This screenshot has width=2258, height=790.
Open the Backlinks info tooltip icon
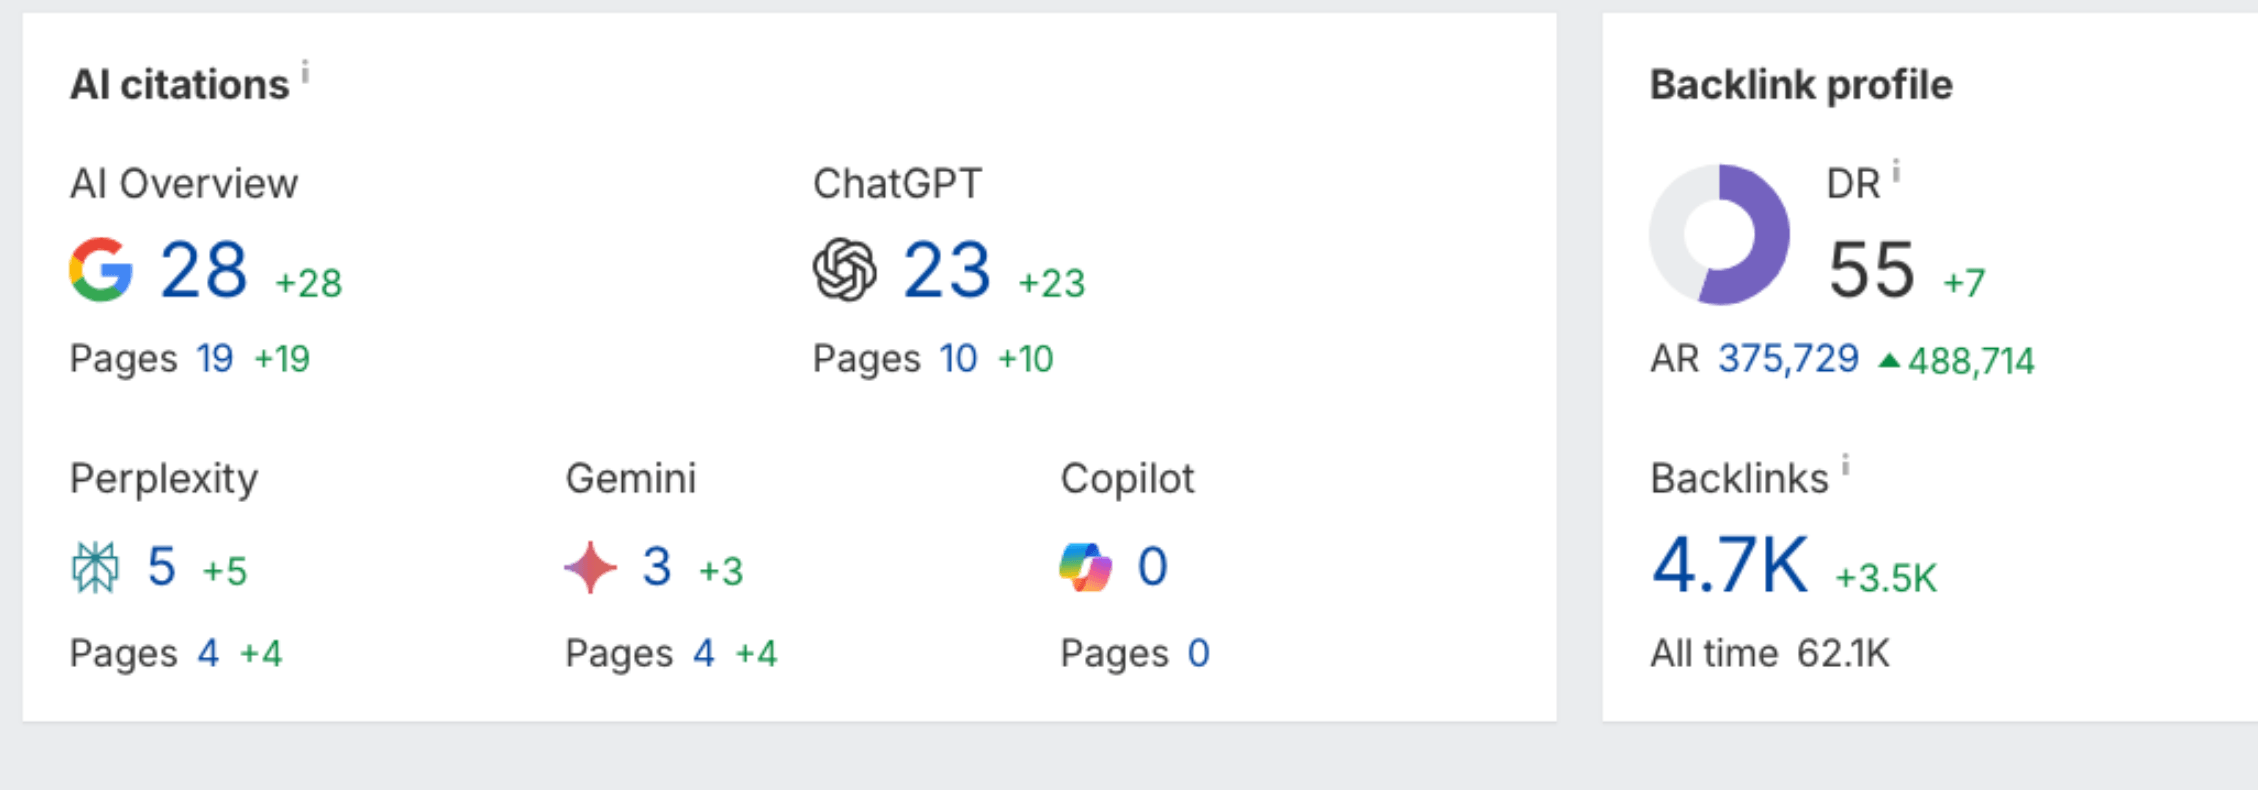[x=1846, y=465]
